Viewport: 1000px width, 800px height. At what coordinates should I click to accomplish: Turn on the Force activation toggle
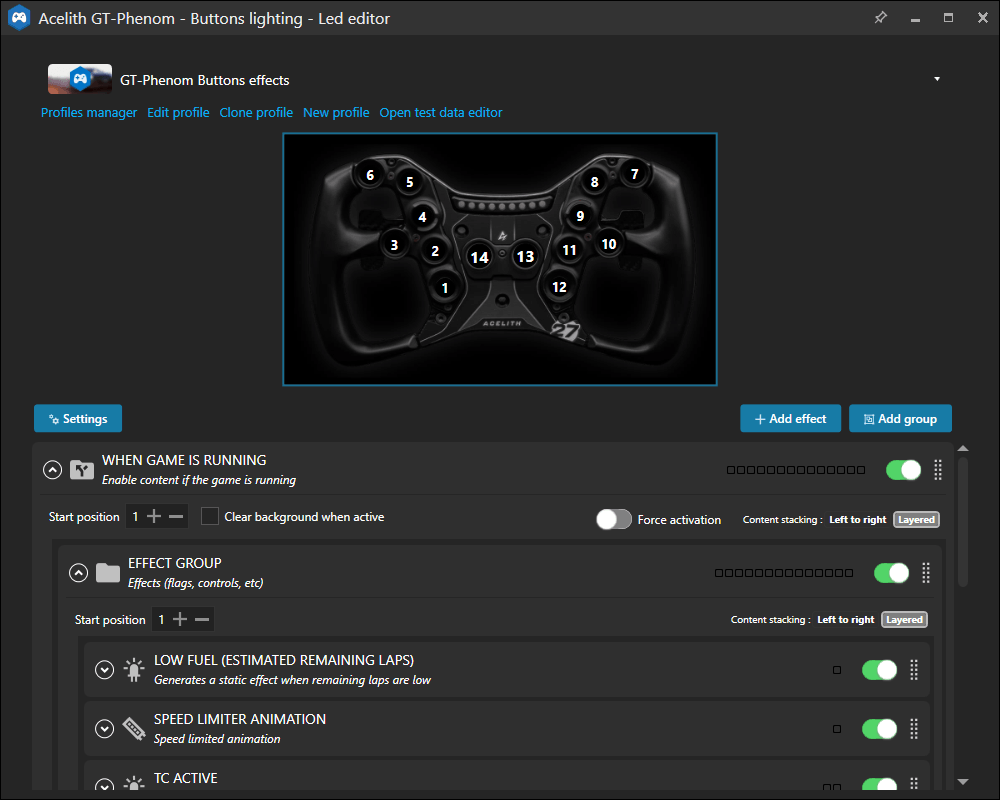pyautogui.click(x=614, y=519)
